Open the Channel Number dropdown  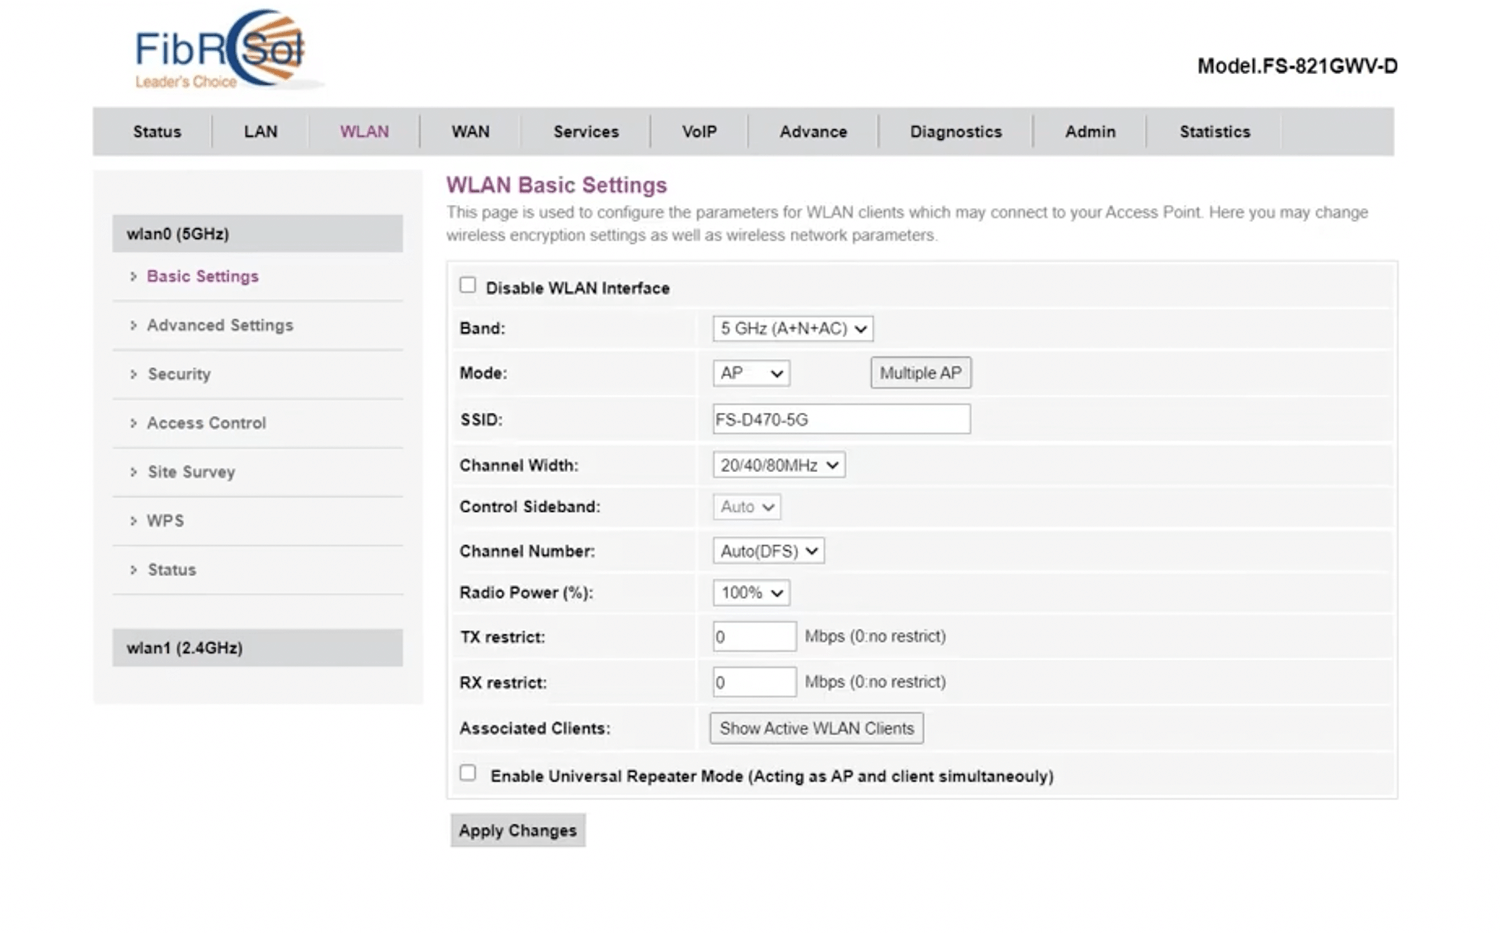click(x=768, y=551)
